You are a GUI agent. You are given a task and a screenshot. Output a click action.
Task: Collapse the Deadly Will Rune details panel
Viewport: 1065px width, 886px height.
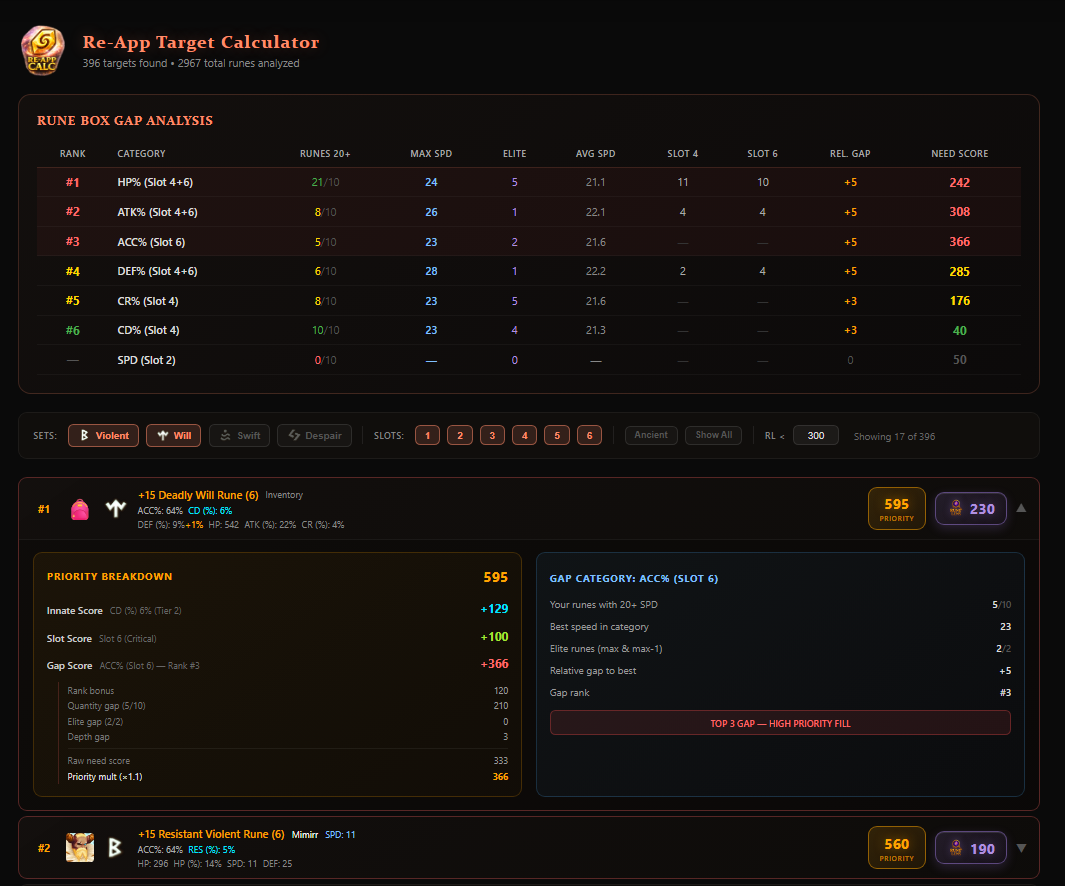(x=1021, y=508)
